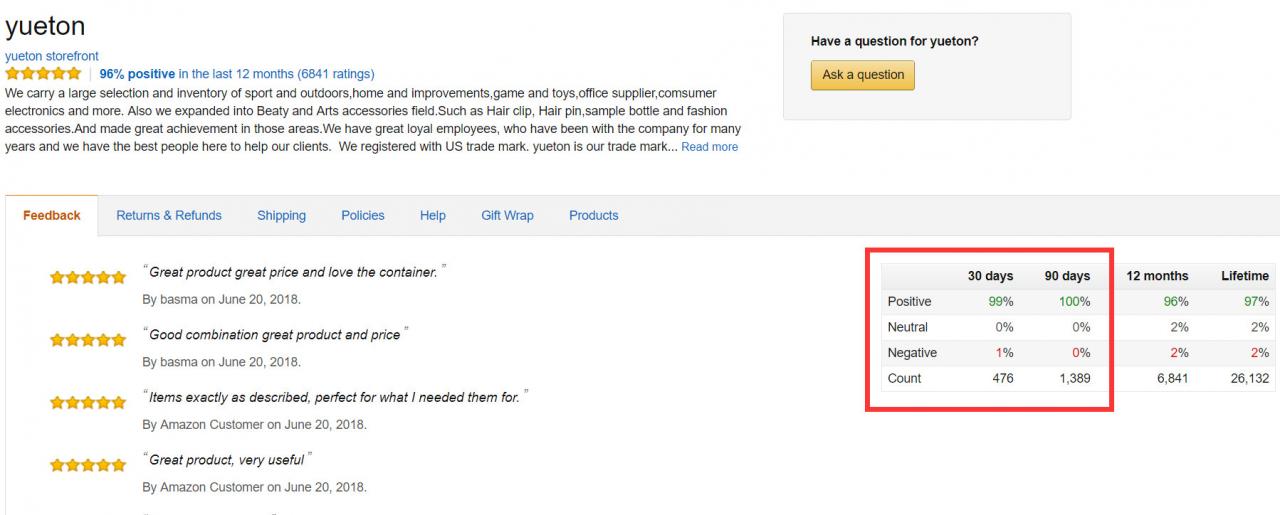The height and width of the screenshot is (515, 1280).
Task: Open the Help tab
Action: 433,215
